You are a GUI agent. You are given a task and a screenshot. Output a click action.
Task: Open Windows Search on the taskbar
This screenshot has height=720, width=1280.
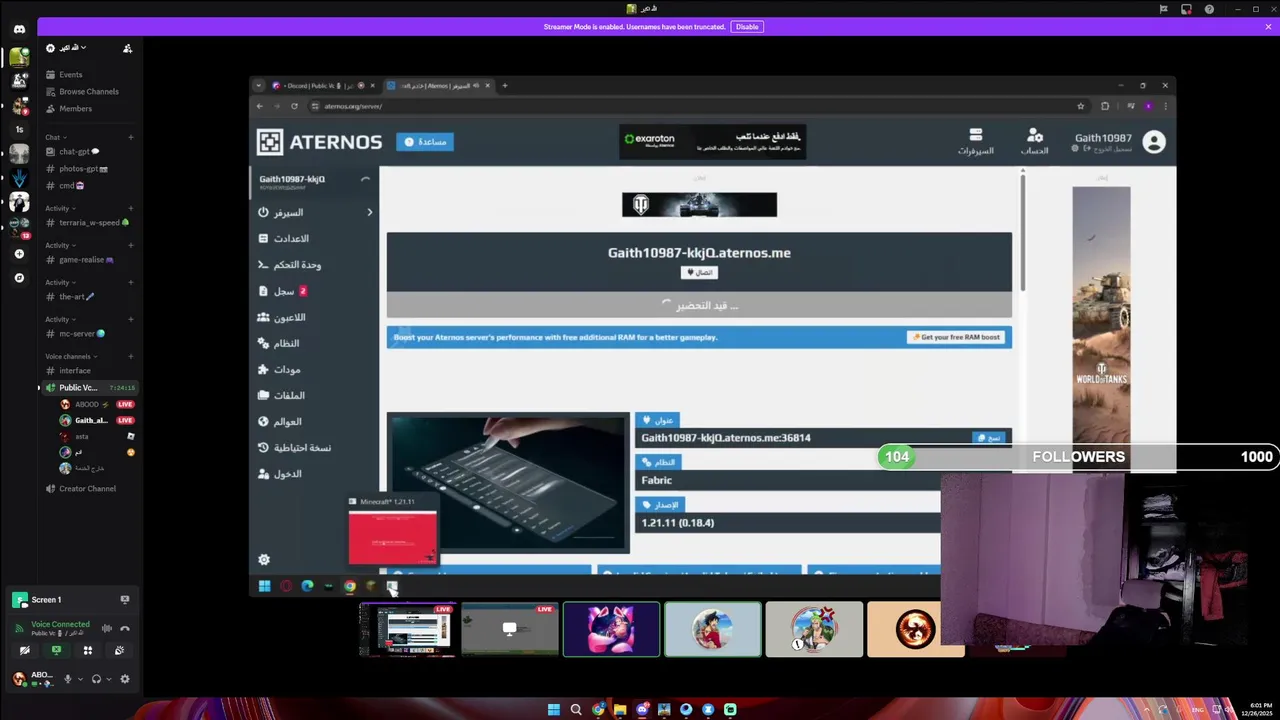(576, 710)
